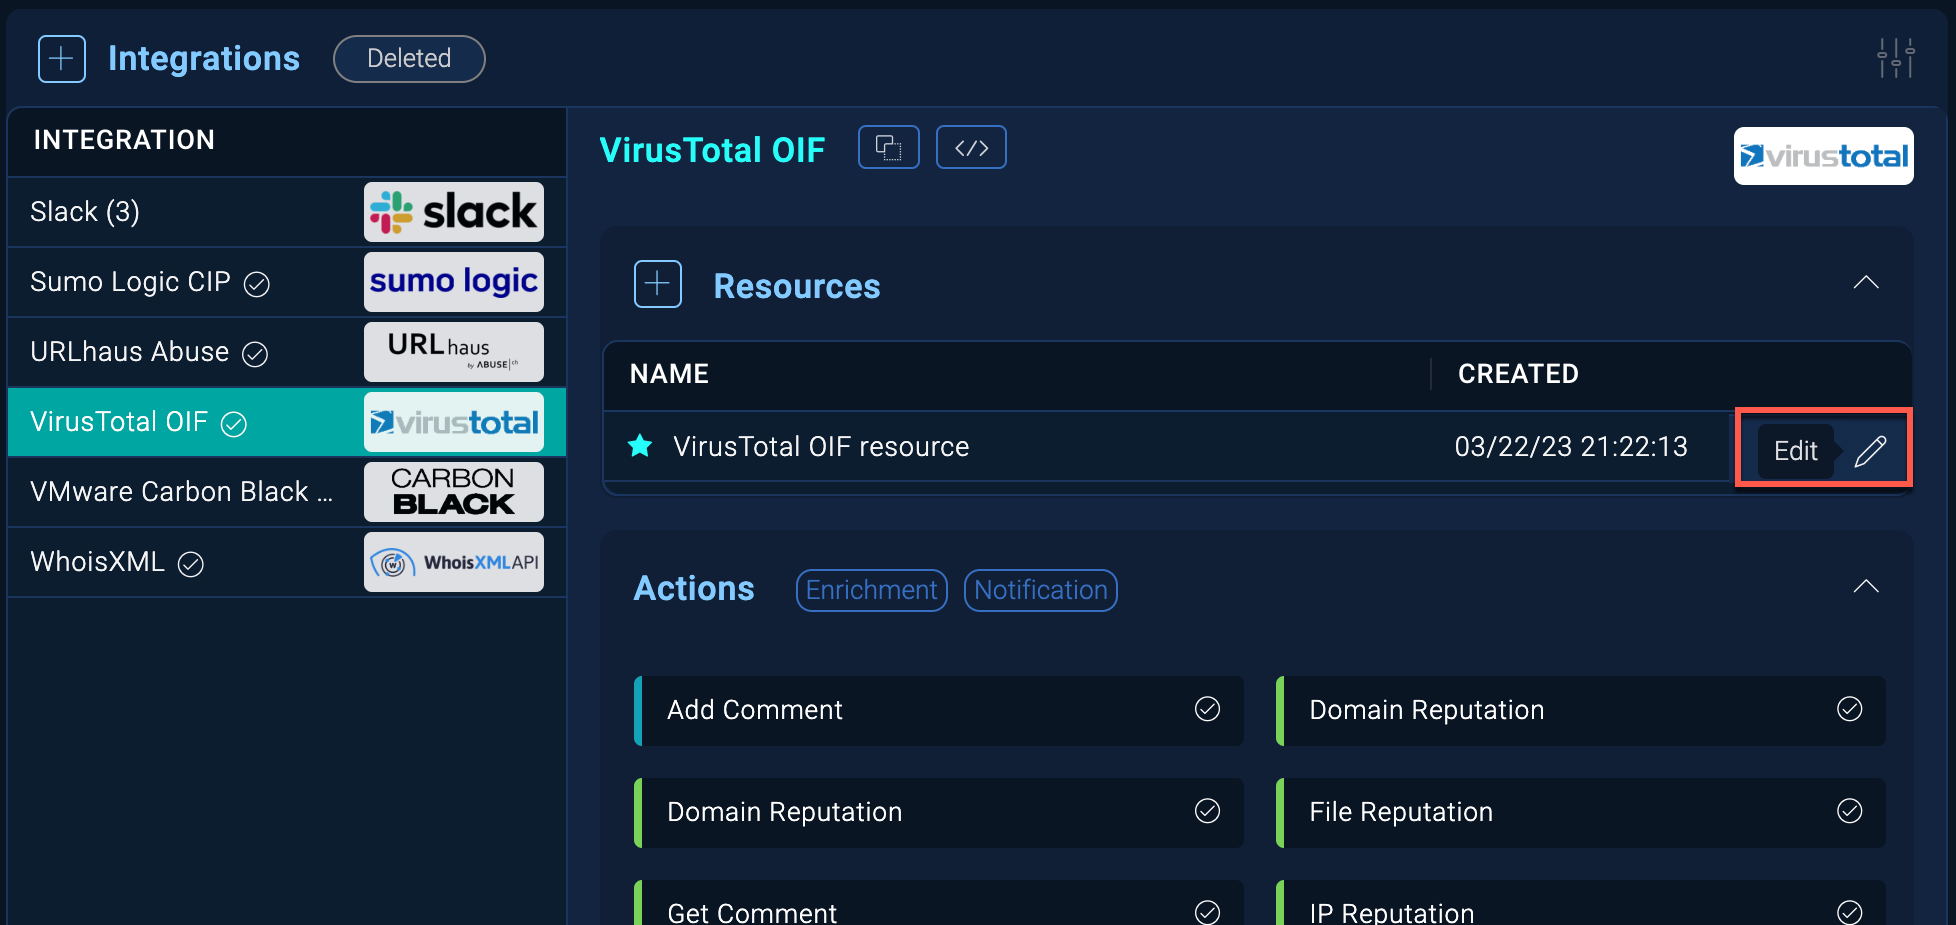Click the VirusTotal logo at top right
This screenshot has width=1956, height=925.
point(1823,156)
